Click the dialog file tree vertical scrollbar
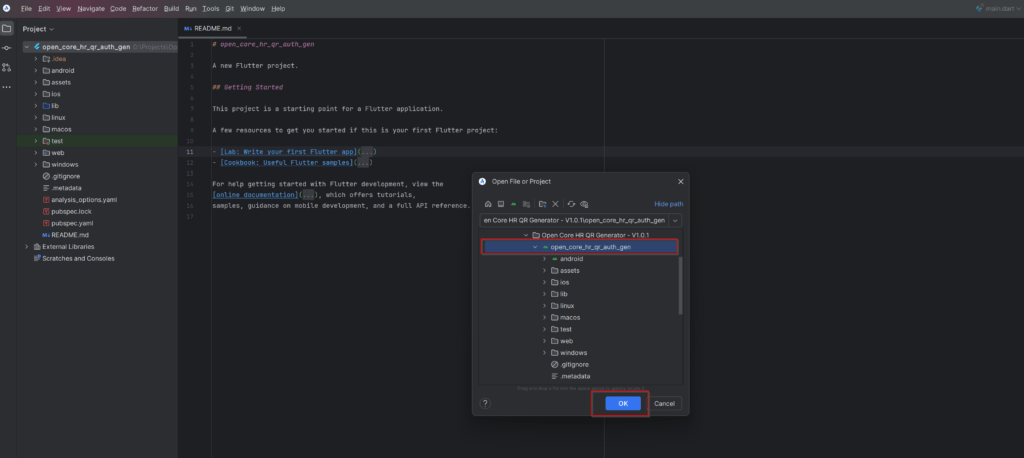This screenshot has width=1024, height=458. pos(680,286)
